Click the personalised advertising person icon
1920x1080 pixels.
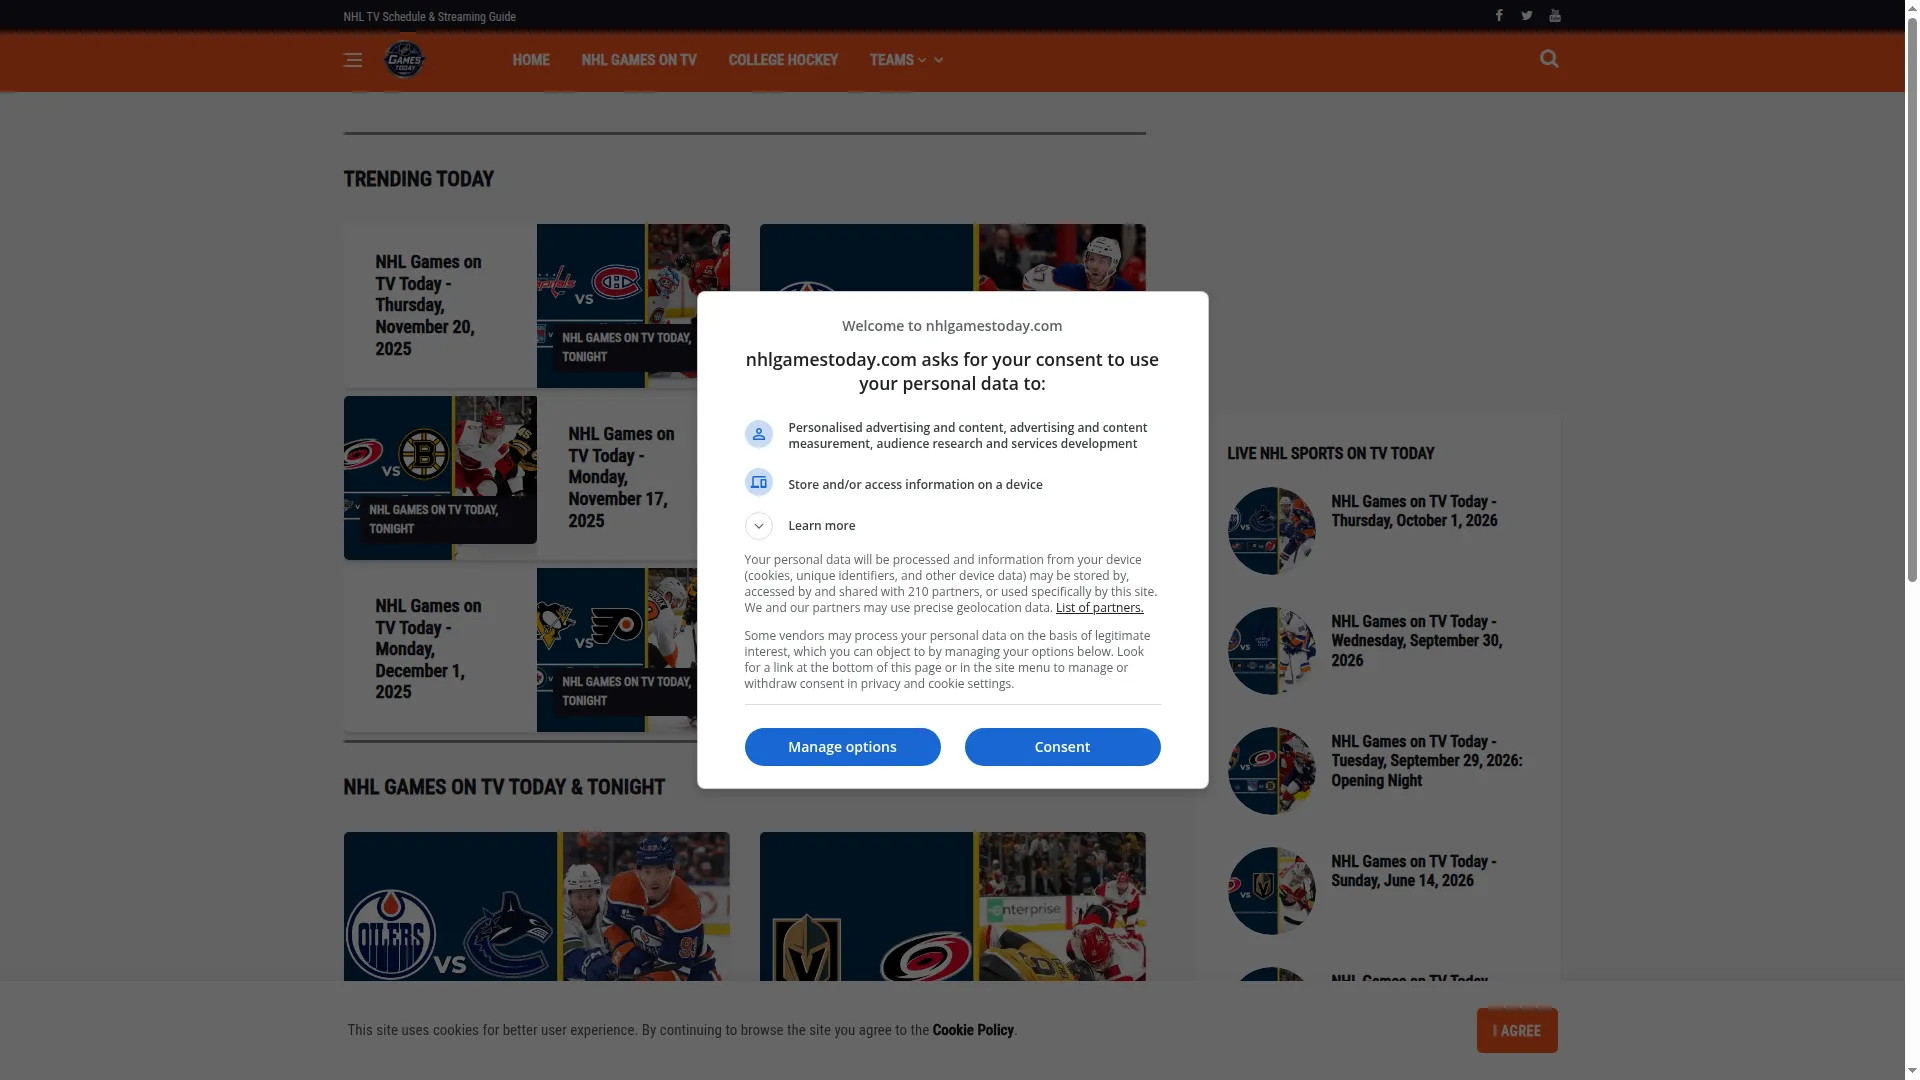click(759, 434)
